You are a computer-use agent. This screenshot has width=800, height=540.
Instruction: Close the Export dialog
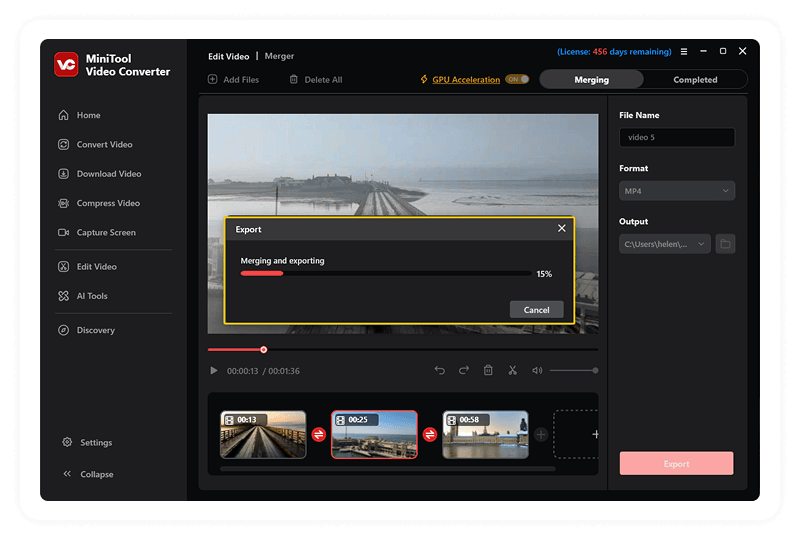pos(561,228)
